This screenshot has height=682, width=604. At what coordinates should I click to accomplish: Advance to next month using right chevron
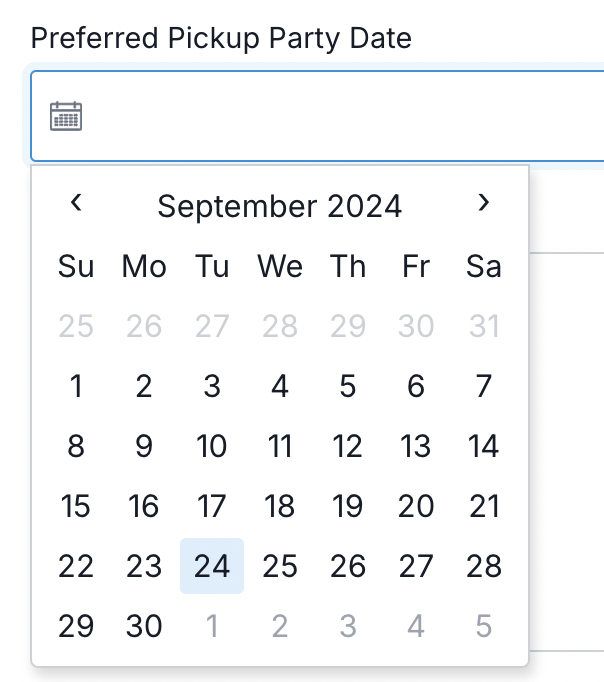[x=484, y=204]
